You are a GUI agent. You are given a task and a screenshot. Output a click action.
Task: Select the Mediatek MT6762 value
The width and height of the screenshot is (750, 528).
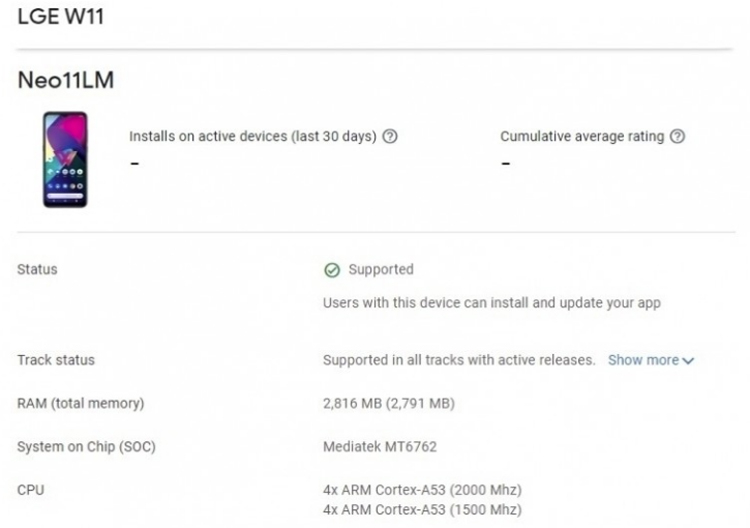[380, 447]
